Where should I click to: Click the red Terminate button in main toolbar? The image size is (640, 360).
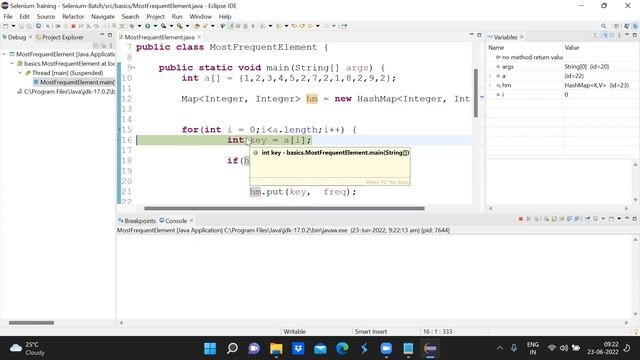click(73, 26)
